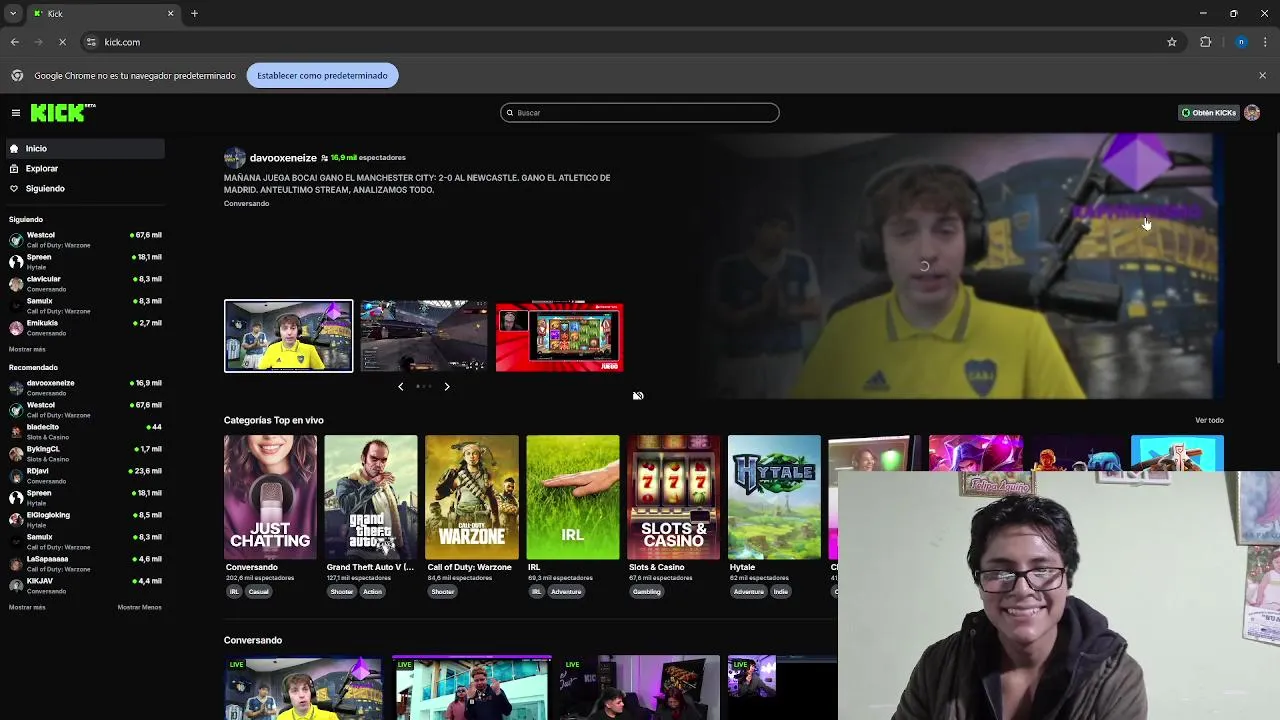The image size is (1280, 720).
Task: Expand Mostrar más under Recomendado list
Action: [27, 608]
